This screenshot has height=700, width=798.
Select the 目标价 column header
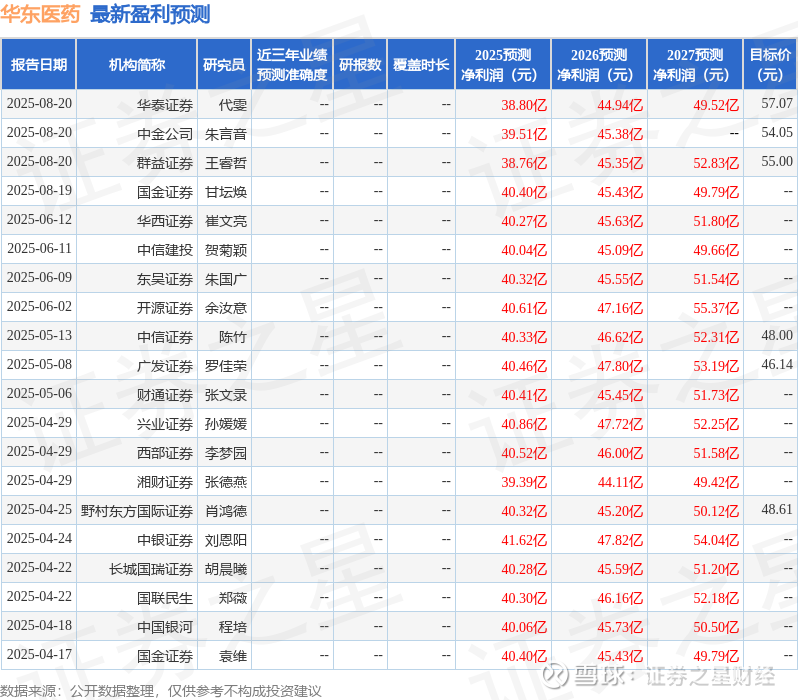pyautogui.click(x=771, y=65)
